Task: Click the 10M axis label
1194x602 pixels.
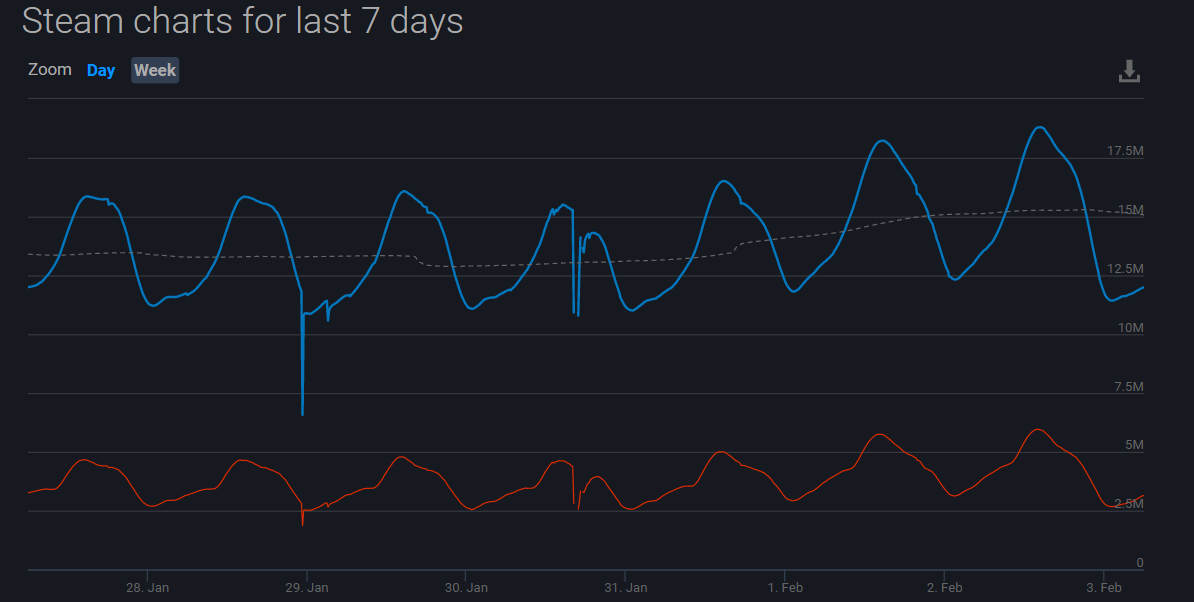Action: [1131, 328]
